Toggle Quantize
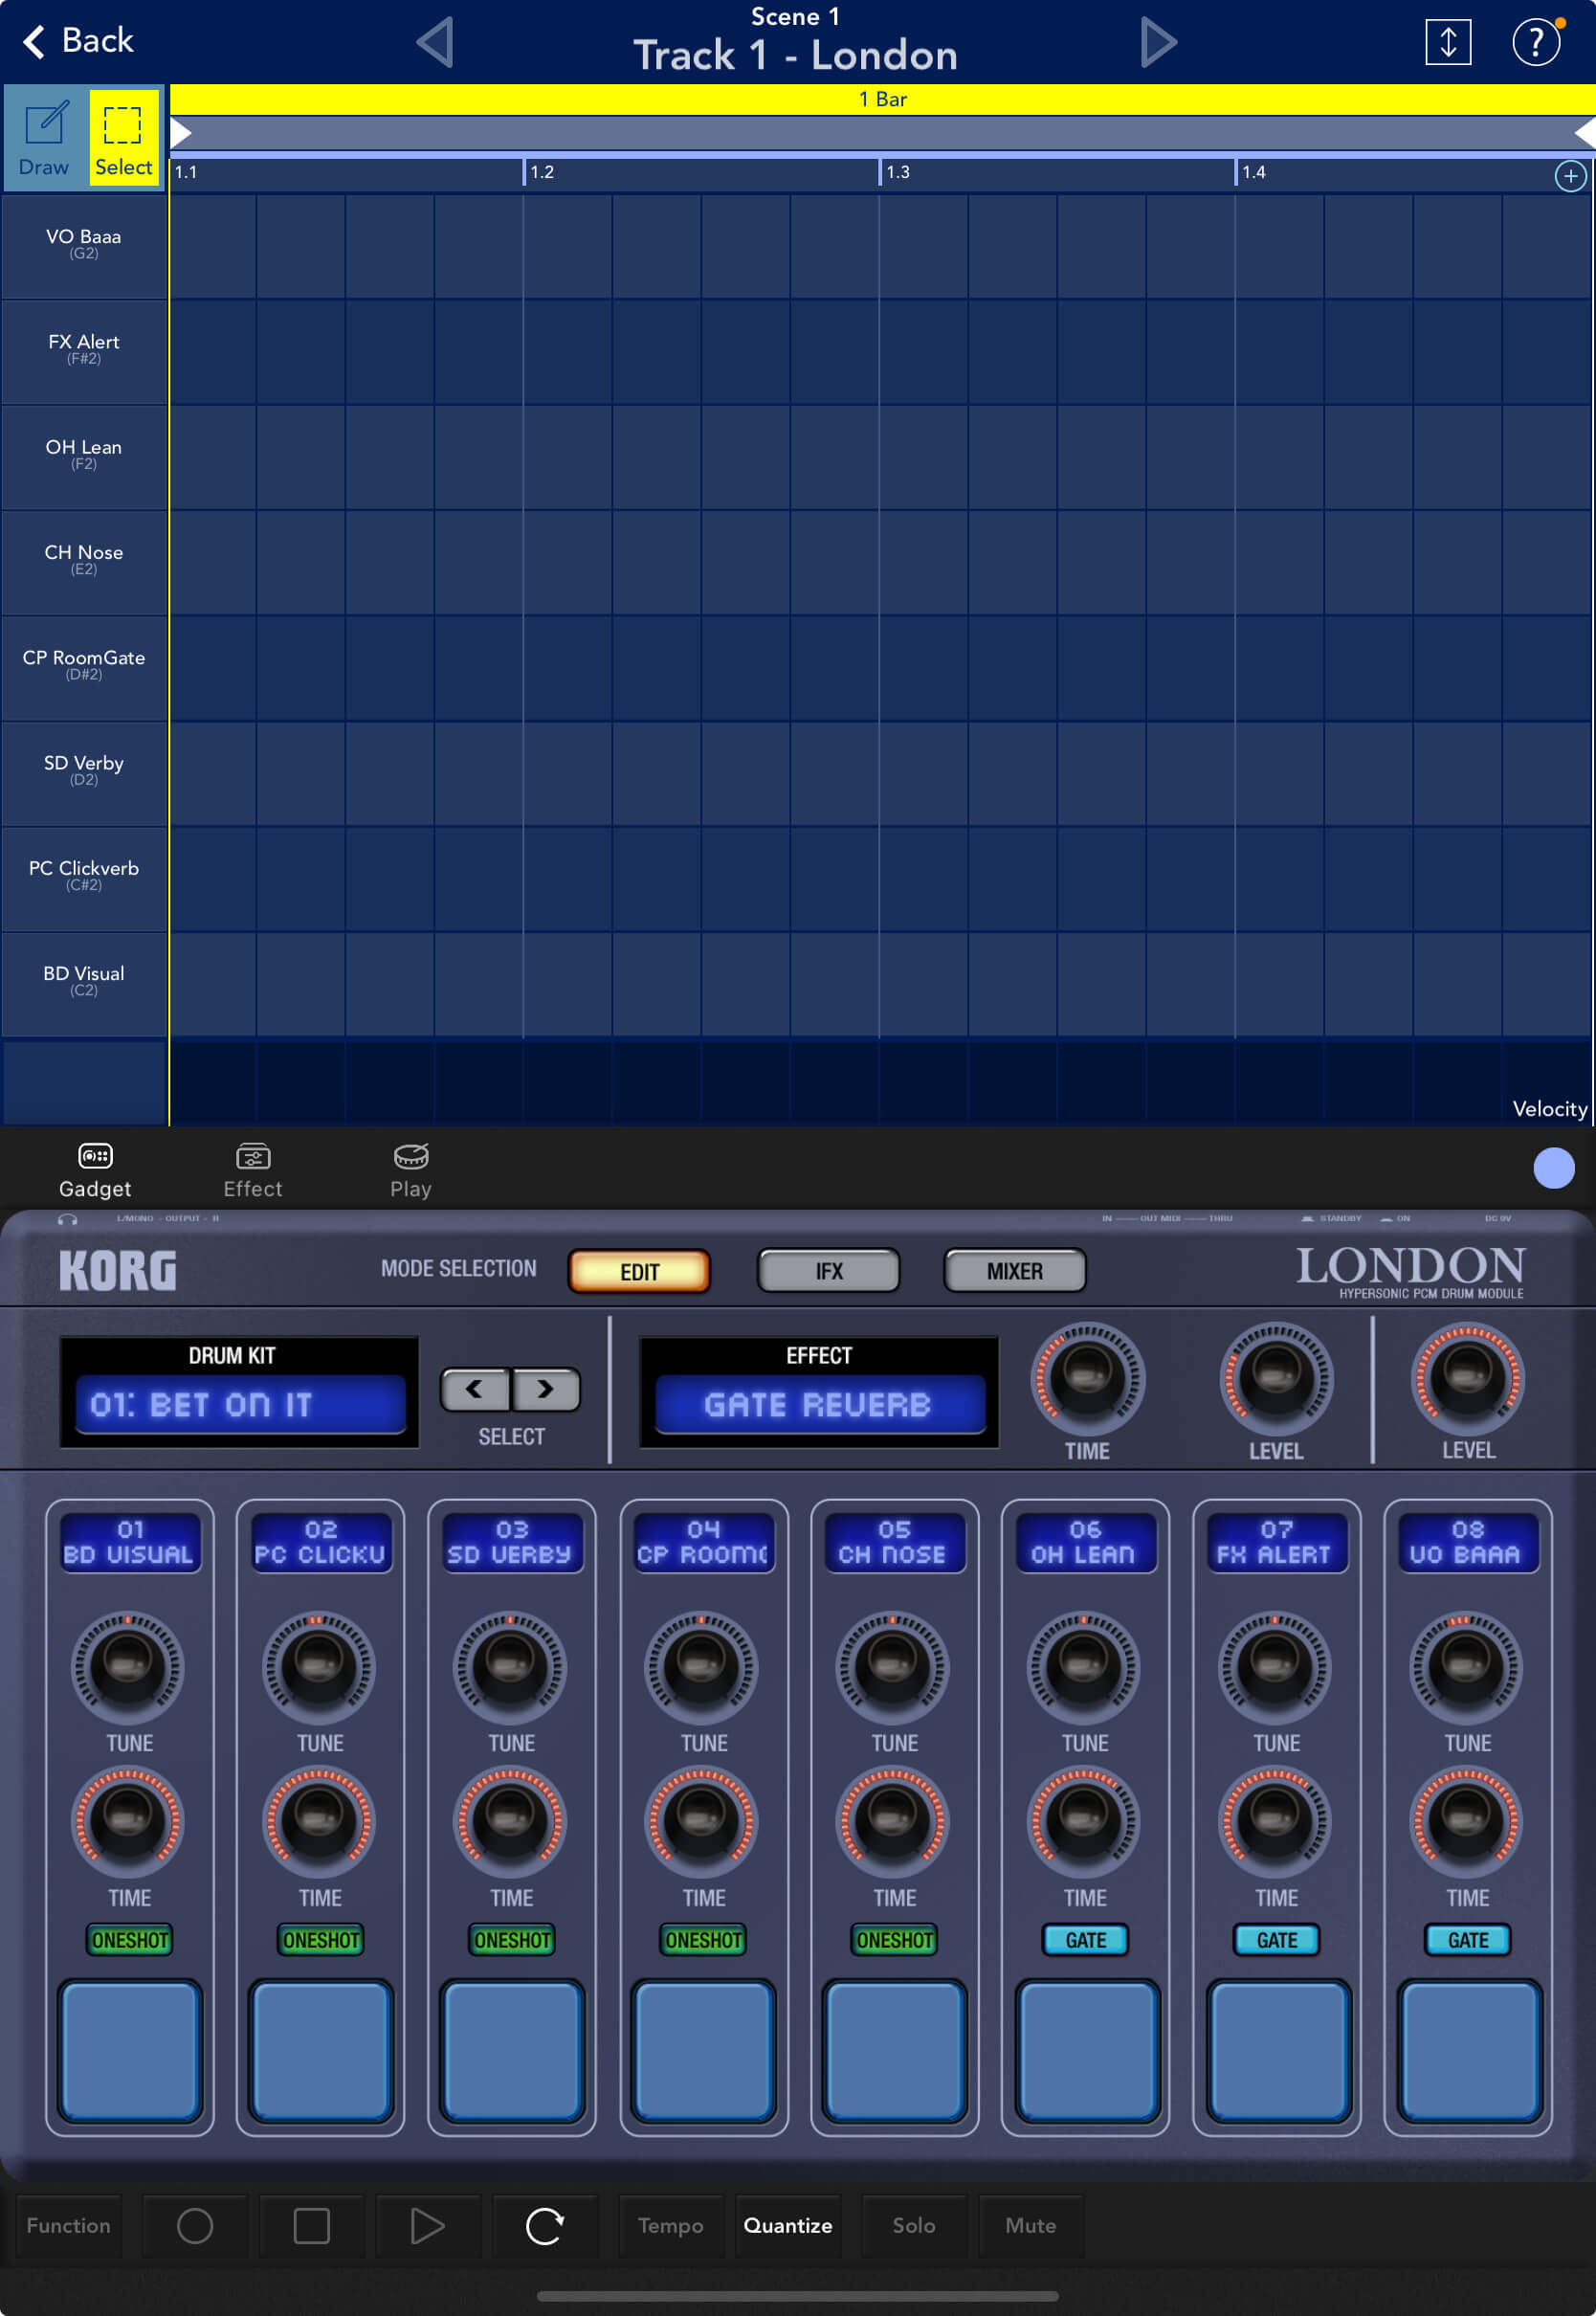 point(788,2225)
